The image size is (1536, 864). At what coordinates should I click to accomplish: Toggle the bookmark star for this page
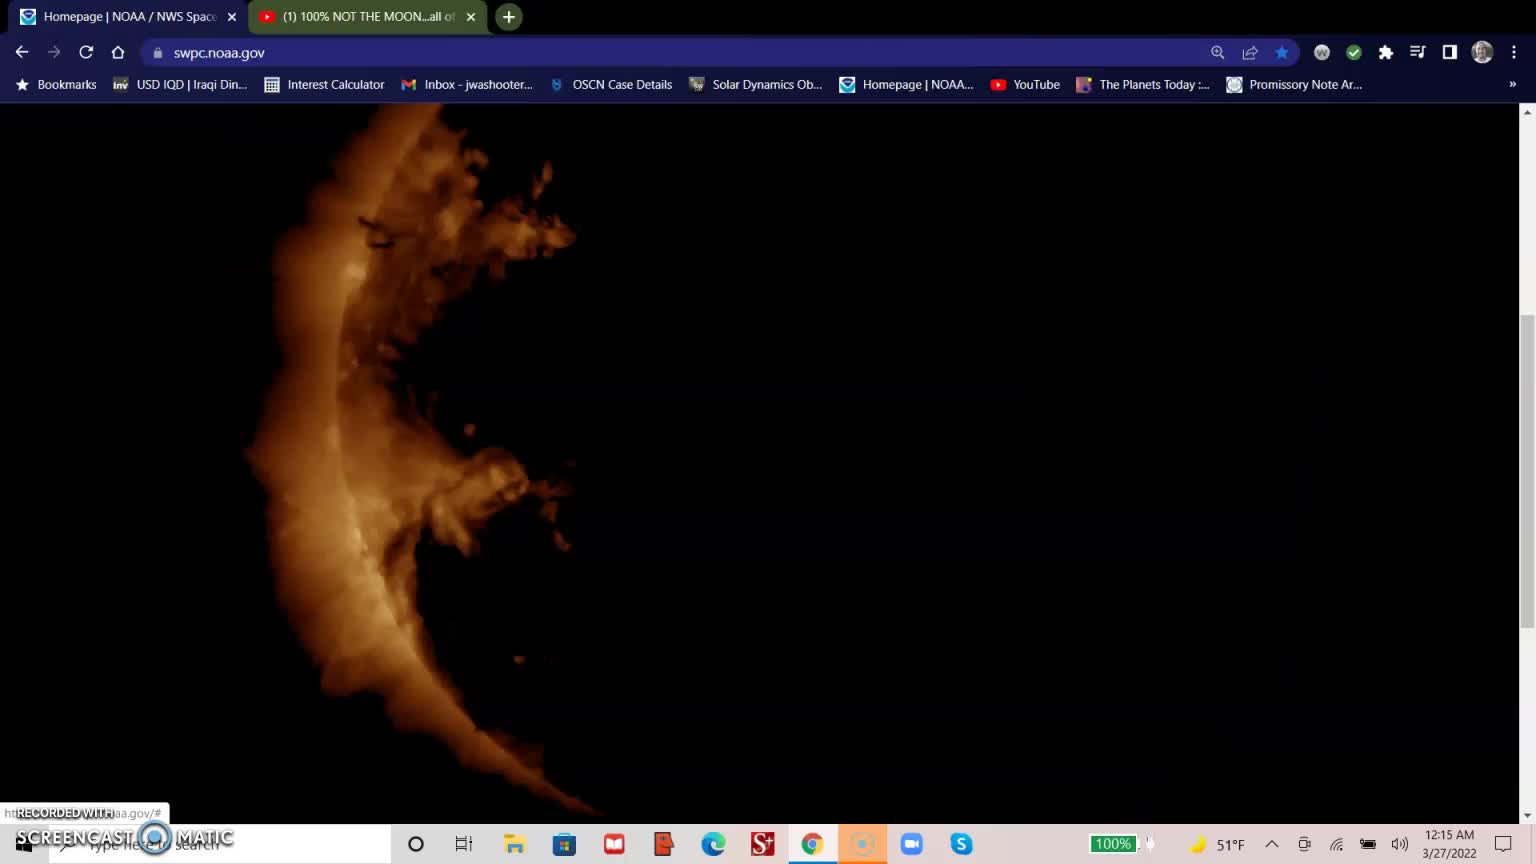pyautogui.click(x=1282, y=52)
